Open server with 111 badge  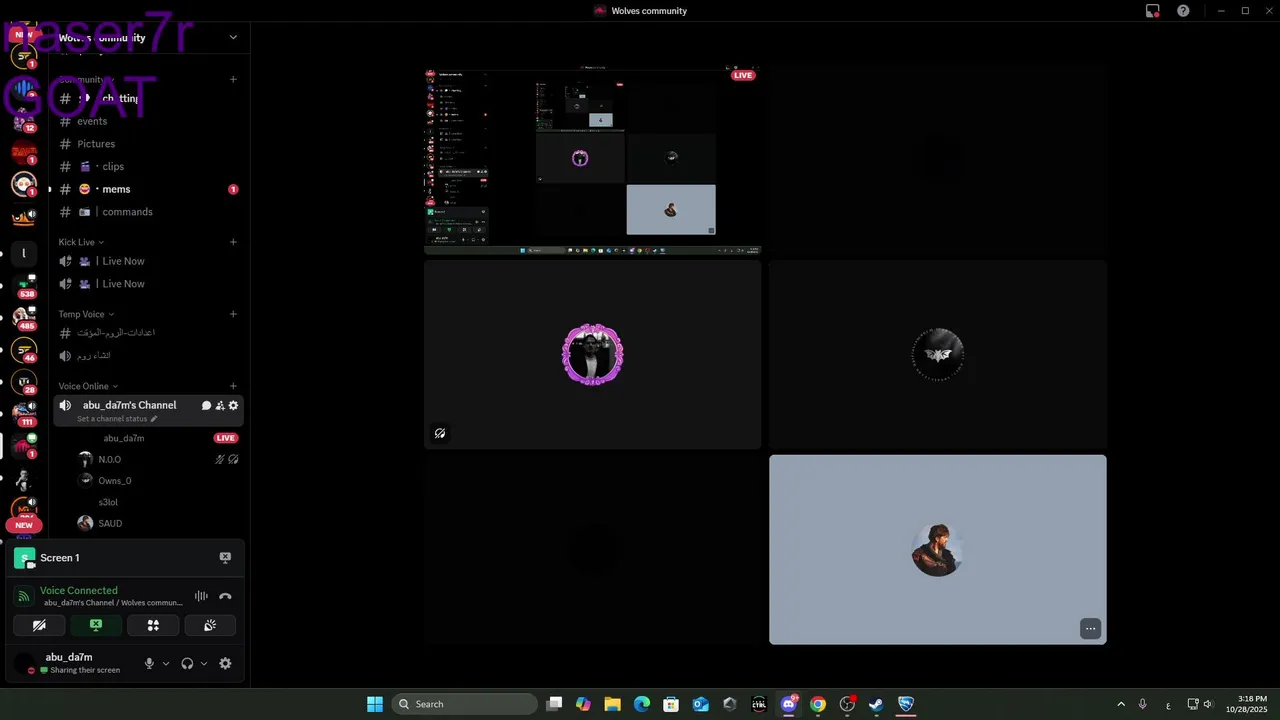[x=24, y=414]
